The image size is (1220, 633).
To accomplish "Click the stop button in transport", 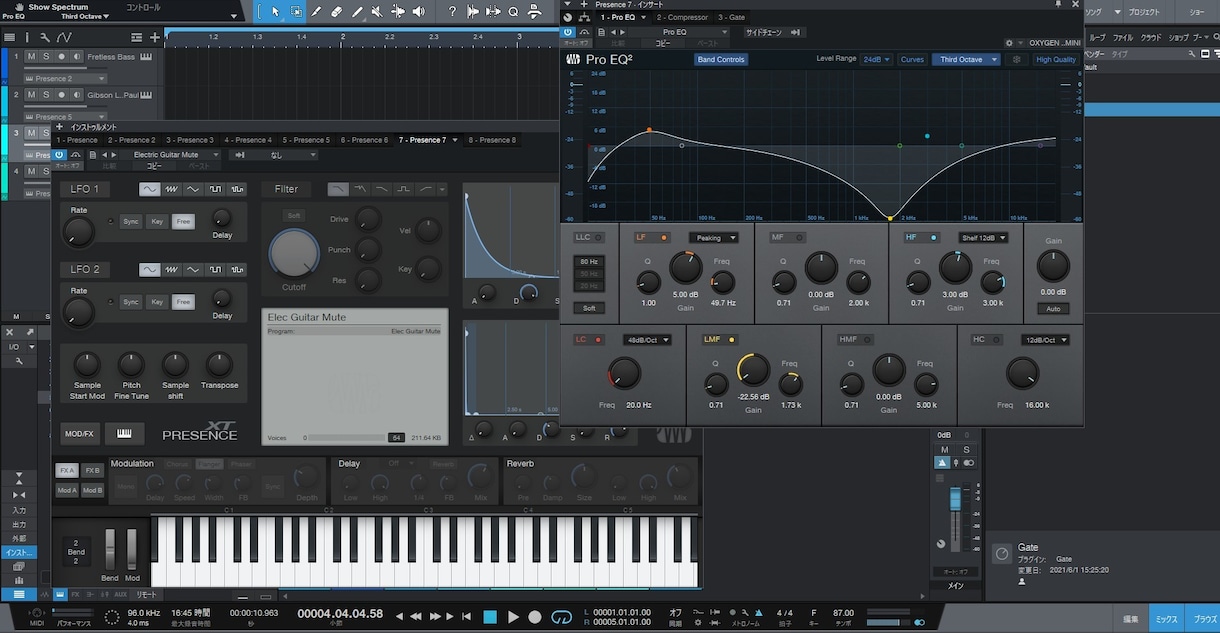I will pyautogui.click(x=490, y=617).
